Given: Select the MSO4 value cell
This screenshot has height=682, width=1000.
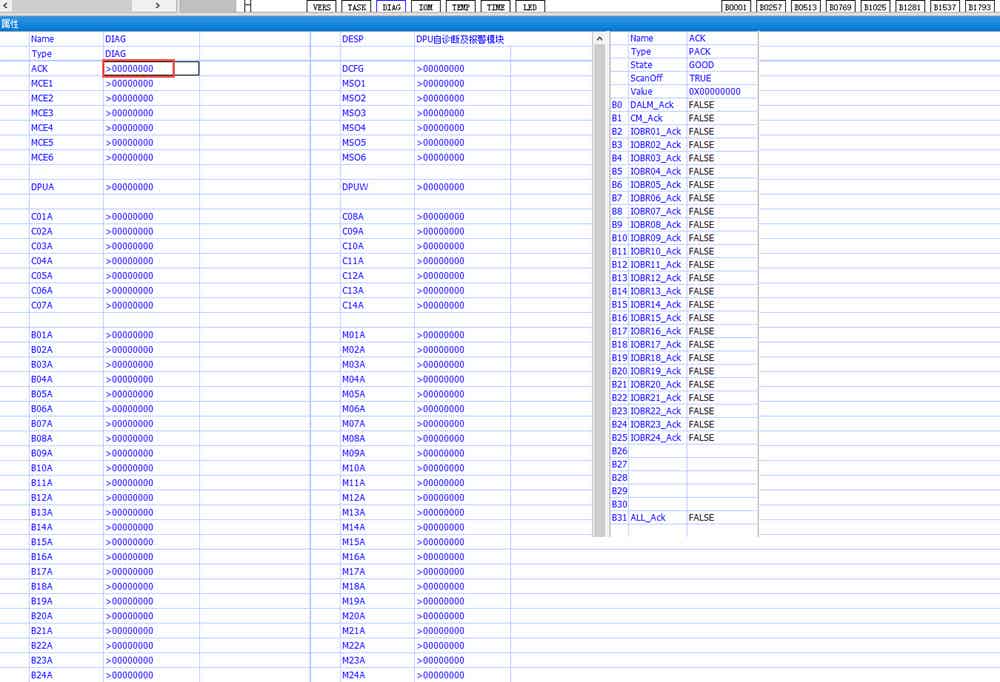Looking at the screenshot, I should pyautogui.click(x=462, y=128).
